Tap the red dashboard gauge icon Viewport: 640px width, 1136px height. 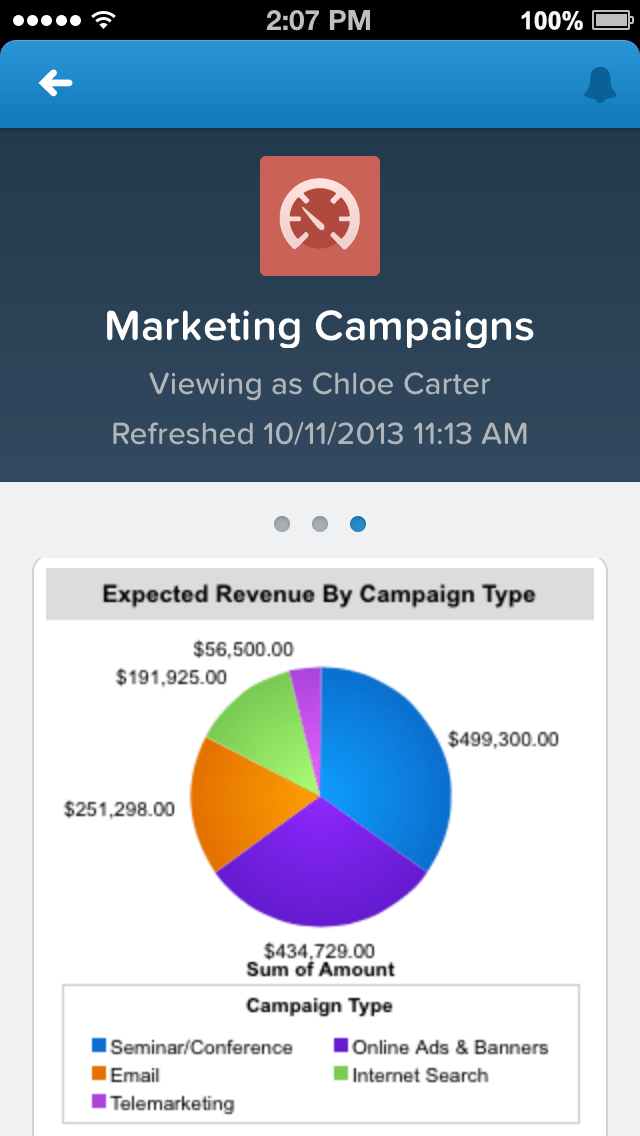320,216
